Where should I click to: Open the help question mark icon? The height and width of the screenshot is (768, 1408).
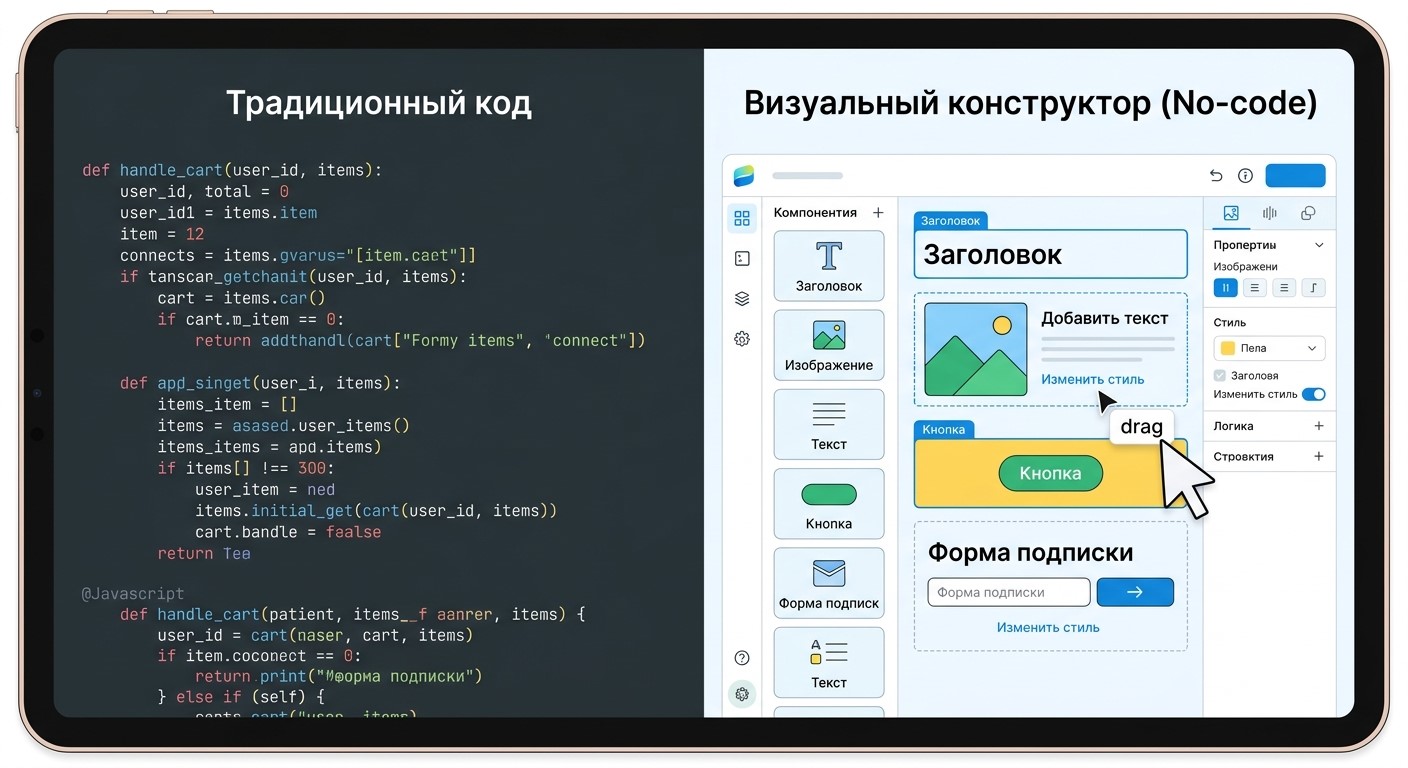[742, 658]
